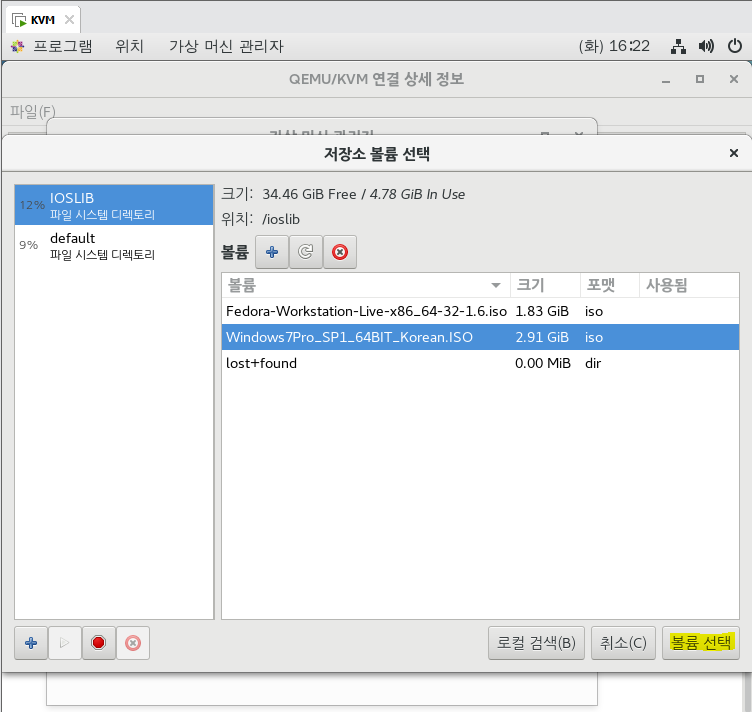Image resolution: width=752 pixels, height=712 pixels.
Task: Close the KVM tab
Action: point(70,20)
